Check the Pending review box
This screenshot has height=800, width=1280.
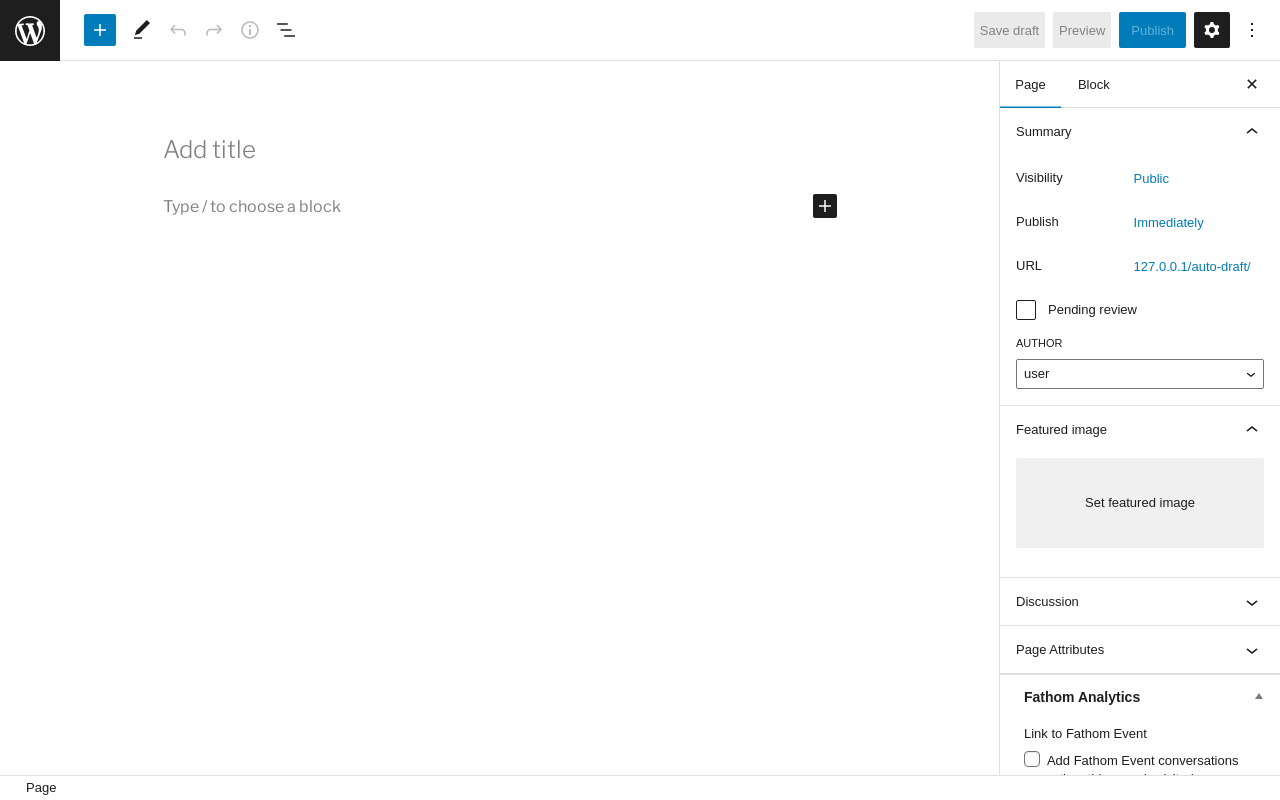[1026, 310]
